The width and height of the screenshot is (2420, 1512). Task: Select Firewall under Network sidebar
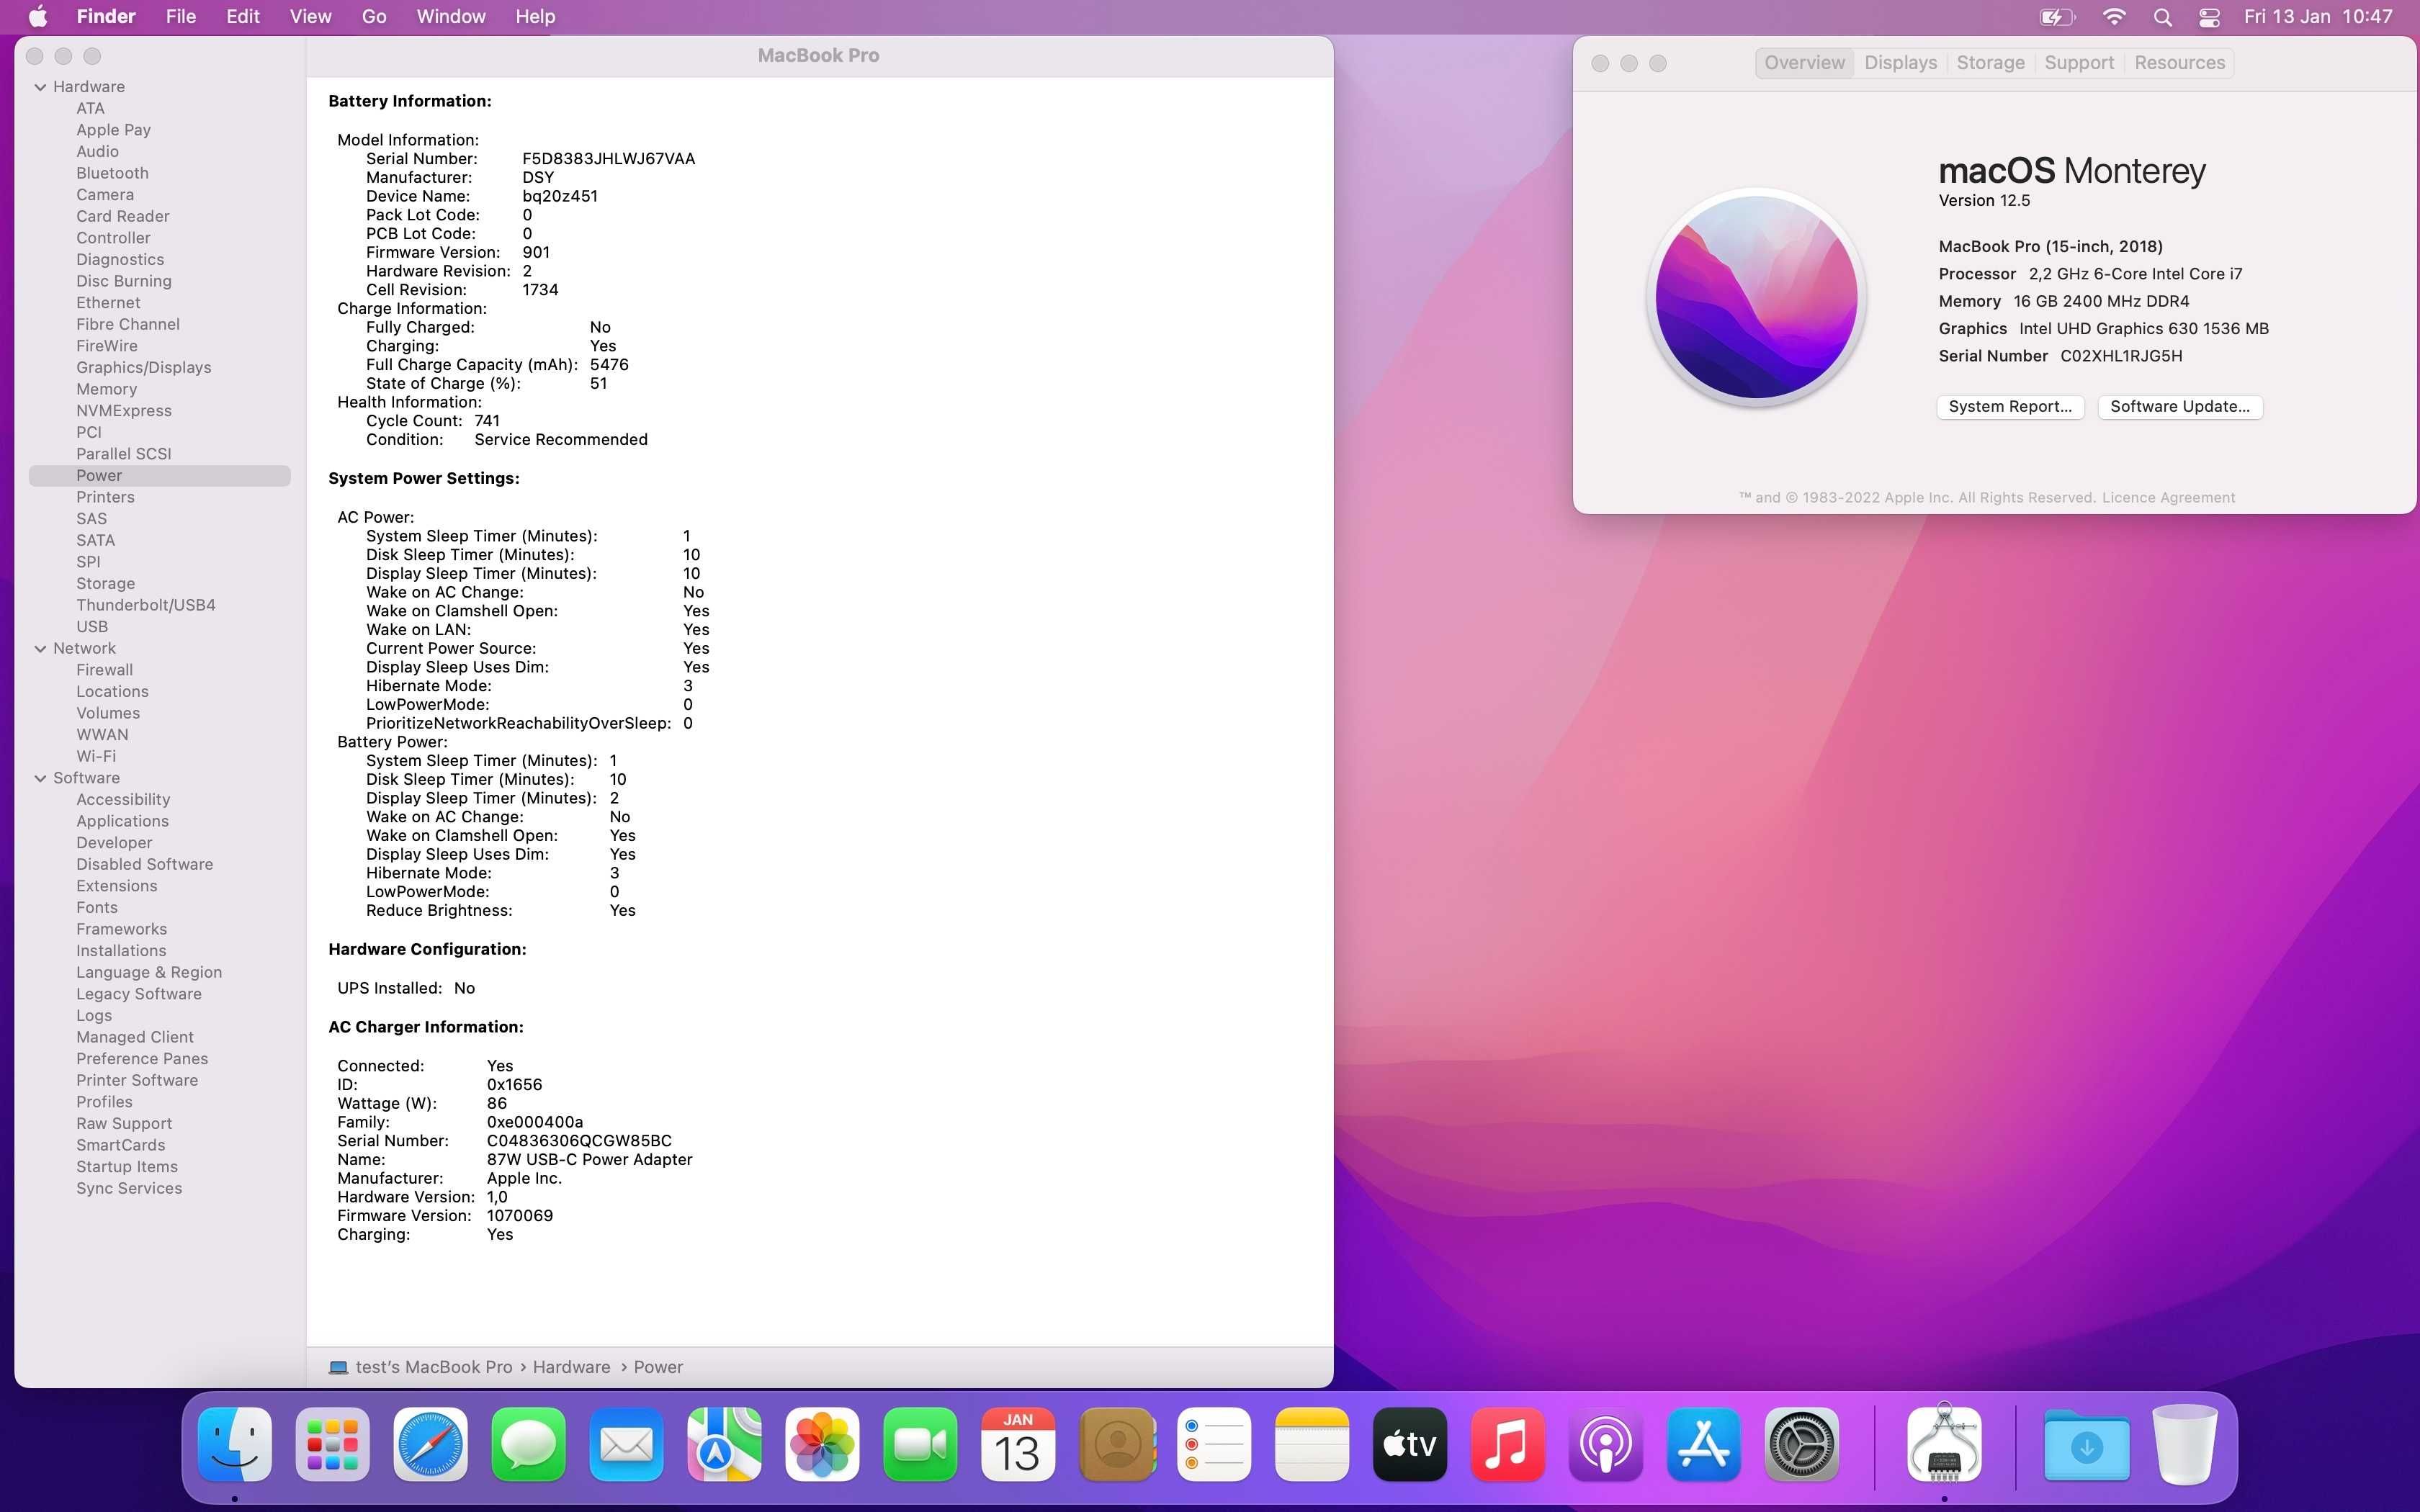coord(105,670)
